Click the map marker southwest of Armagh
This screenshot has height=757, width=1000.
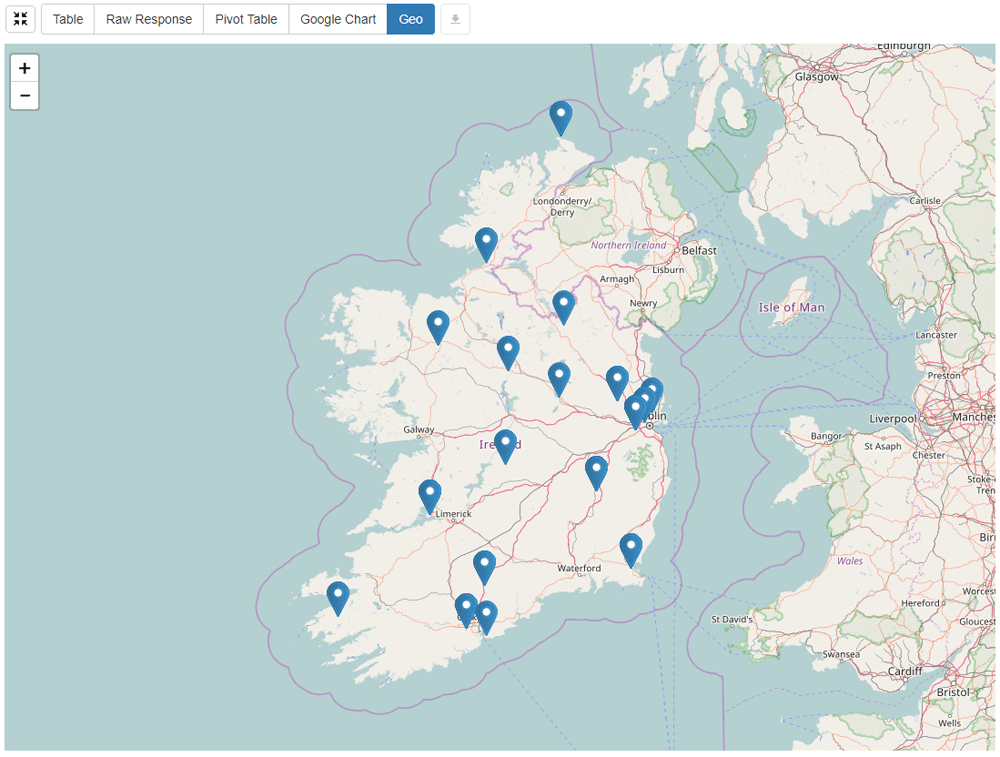(564, 308)
